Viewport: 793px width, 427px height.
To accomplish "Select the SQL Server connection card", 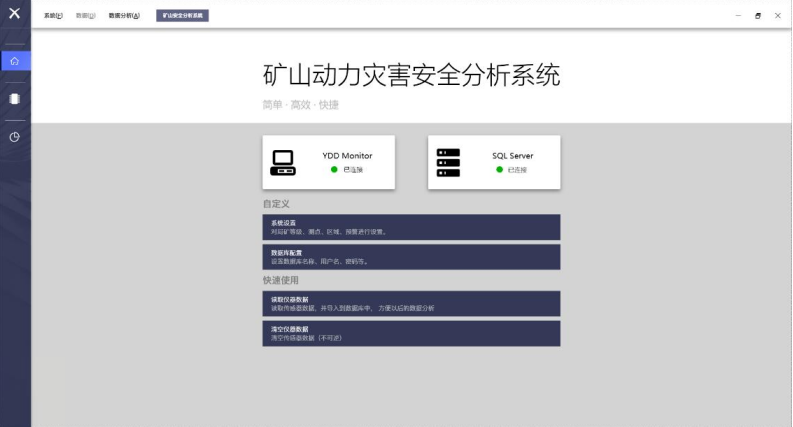I will pyautogui.click(x=493, y=162).
